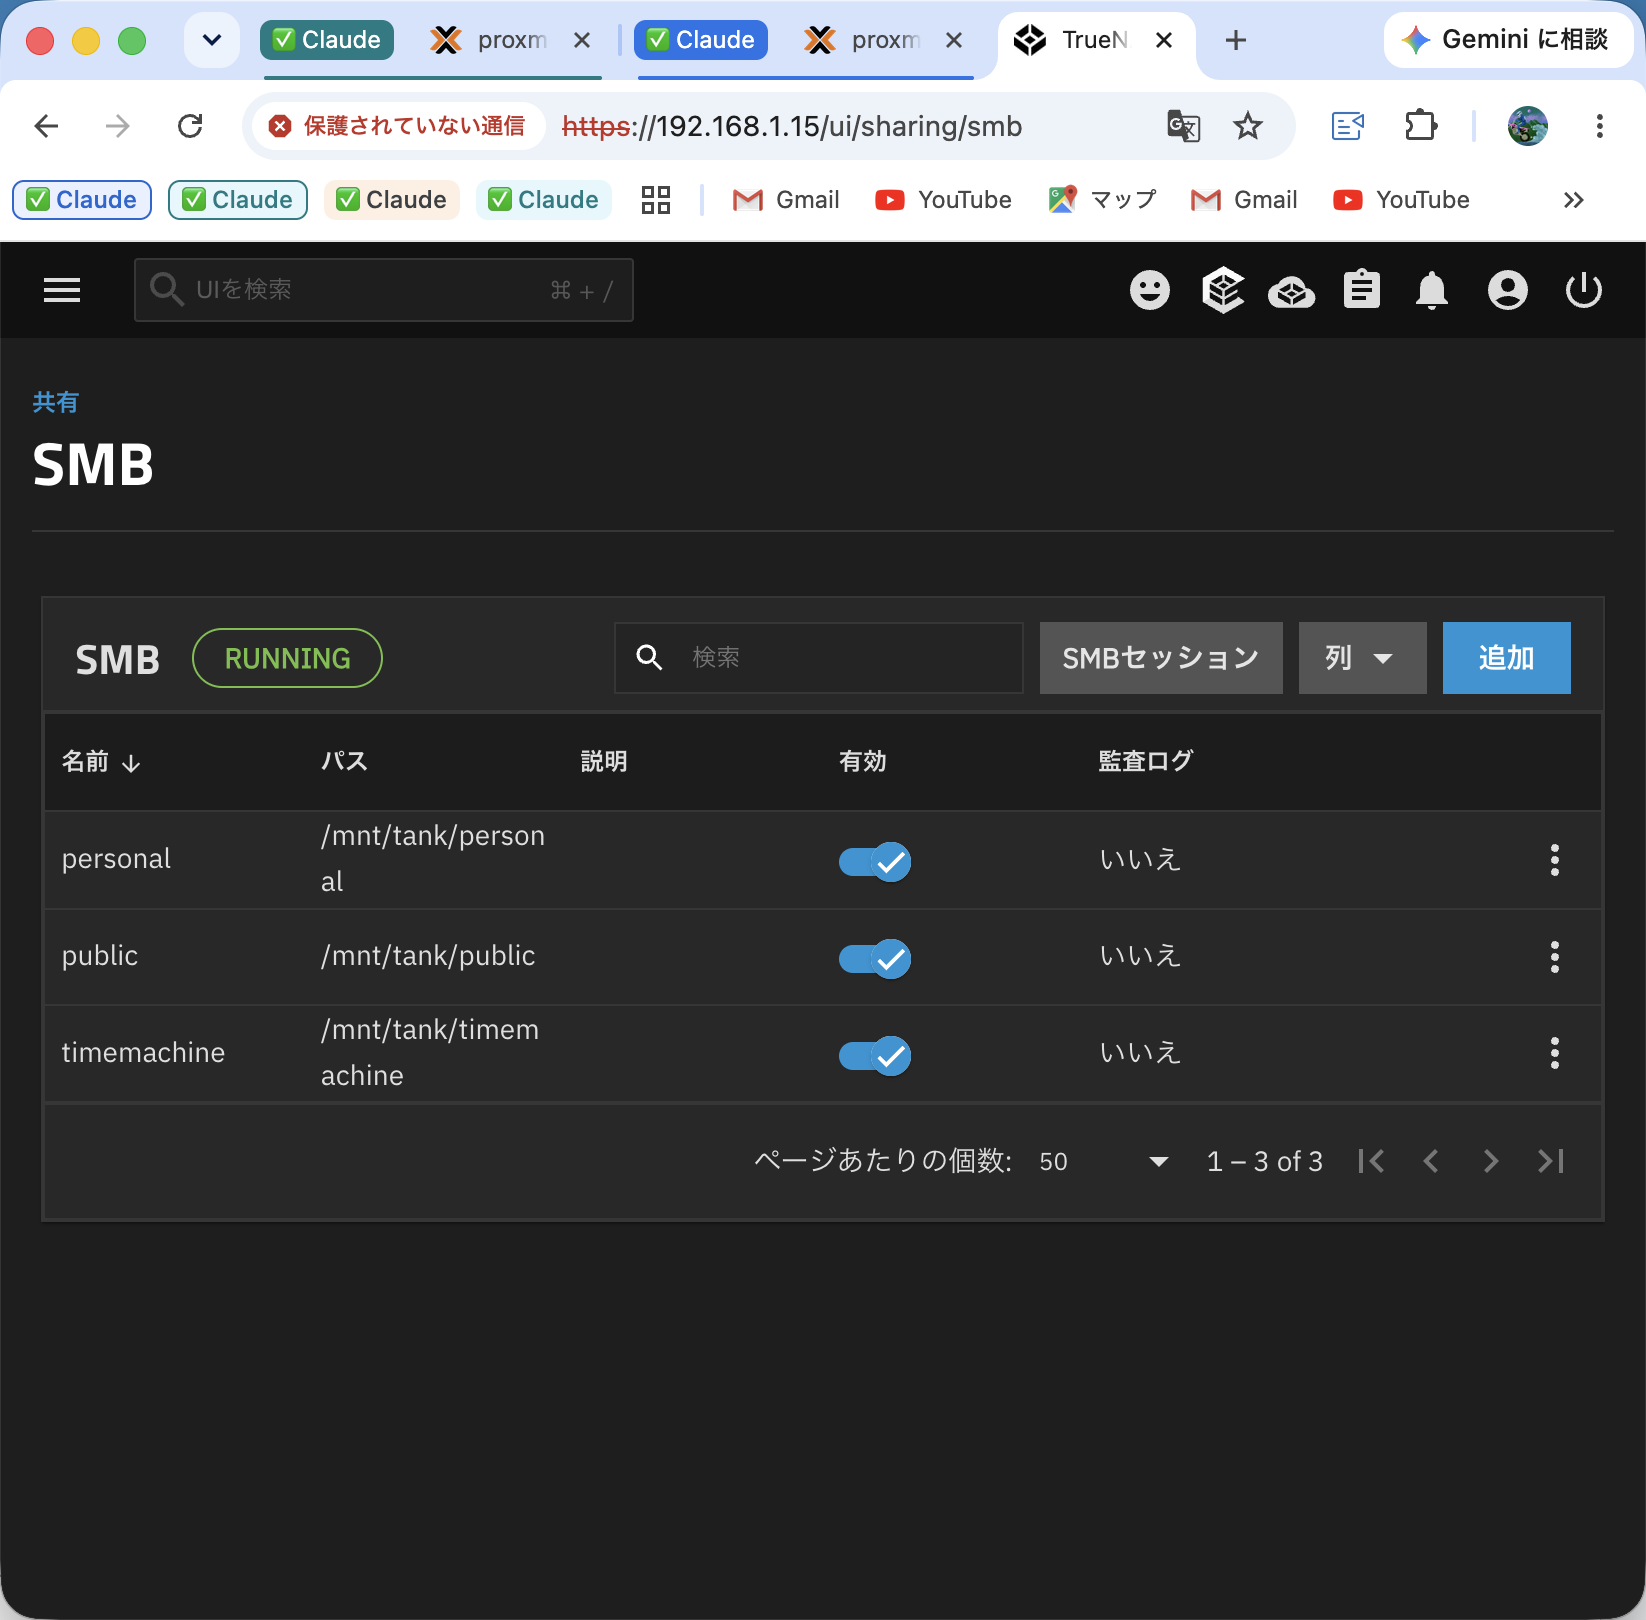The width and height of the screenshot is (1646, 1620).
Task: Open the Chrome extensions puzzle icon
Action: tap(1421, 126)
